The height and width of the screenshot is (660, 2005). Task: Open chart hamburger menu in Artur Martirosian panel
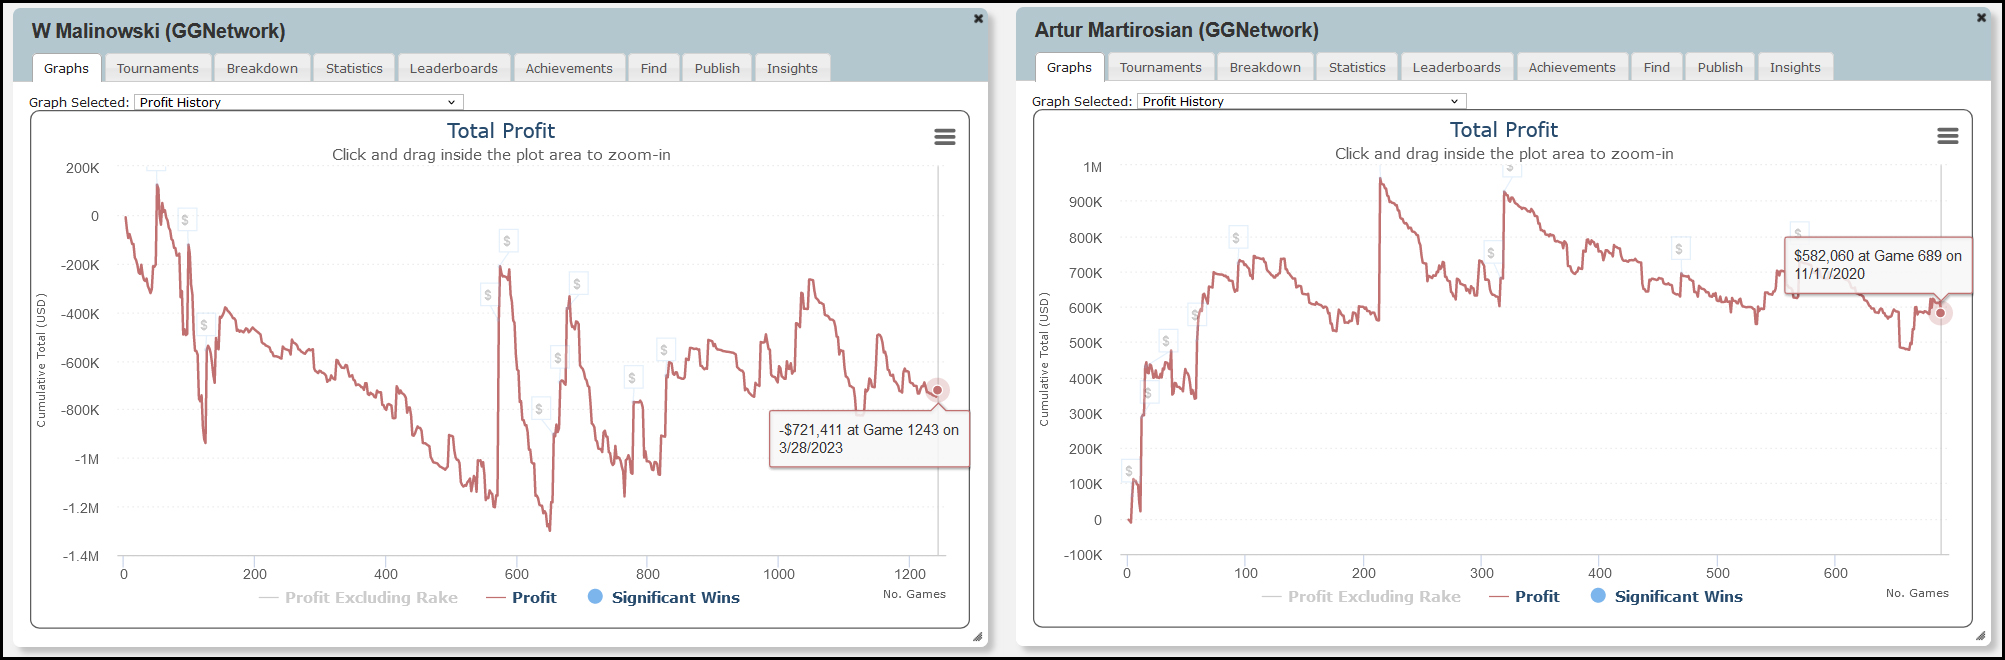(1947, 136)
